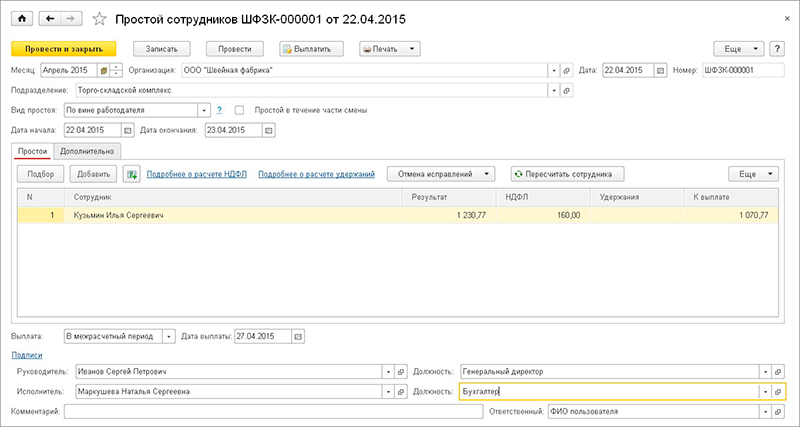The image size is (800, 427).
Task: Open Подробнее о расчете НДФЛ link
Action: point(196,174)
